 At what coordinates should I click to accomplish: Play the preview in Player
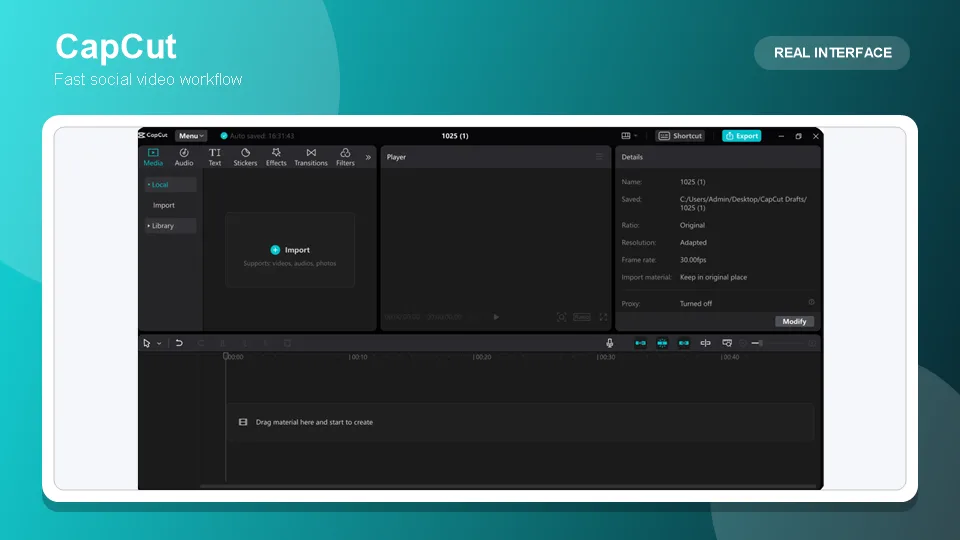point(496,317)
